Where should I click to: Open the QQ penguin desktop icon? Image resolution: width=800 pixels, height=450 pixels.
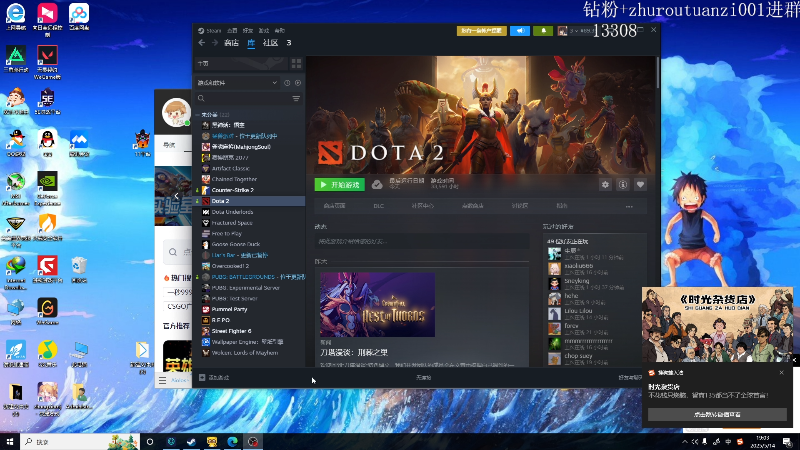pos(47,143)
